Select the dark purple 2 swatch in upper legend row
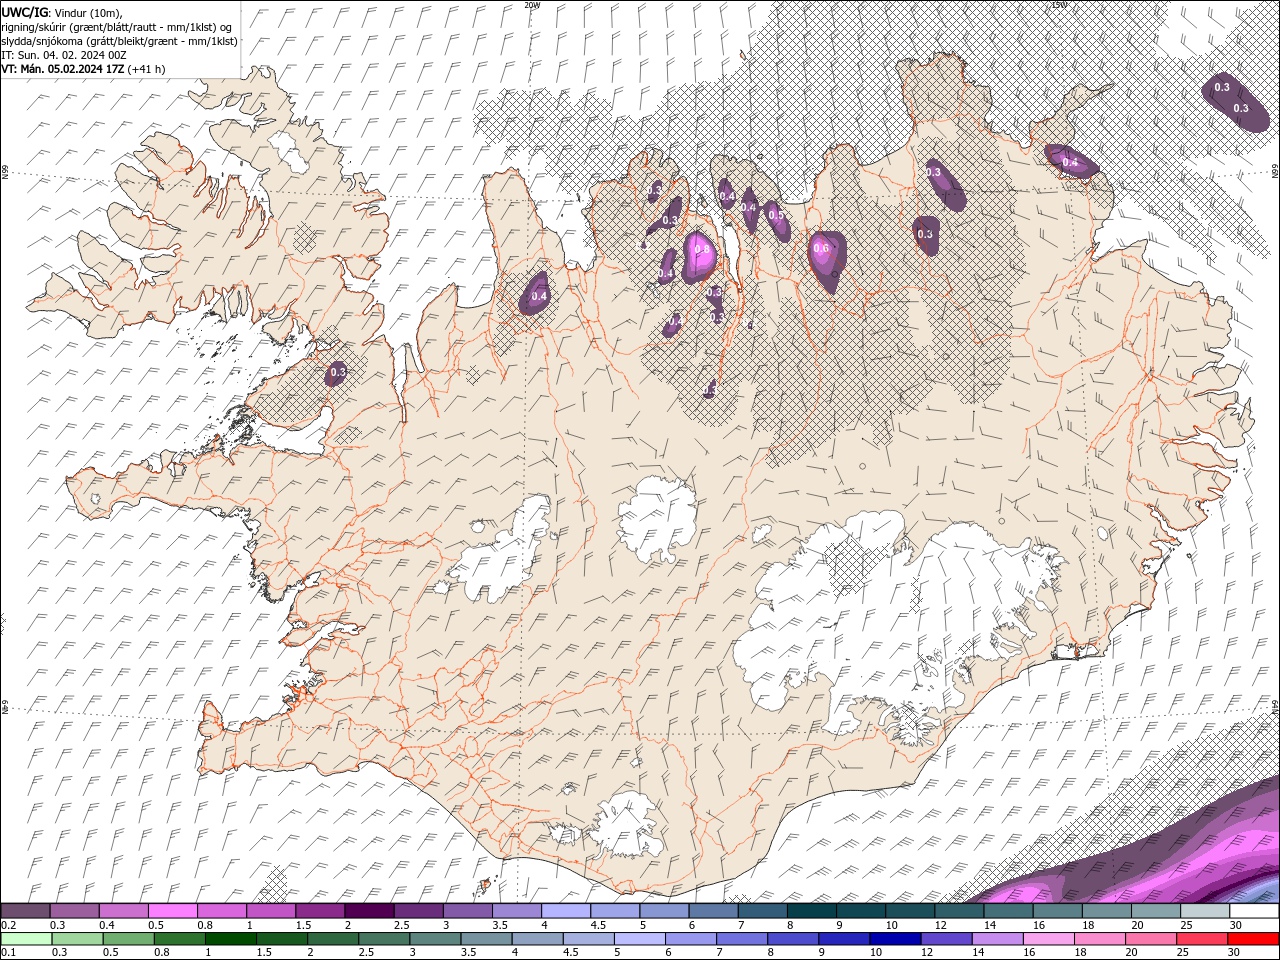The width and height of the screenshot is (1280, 960). pos(369,911)
